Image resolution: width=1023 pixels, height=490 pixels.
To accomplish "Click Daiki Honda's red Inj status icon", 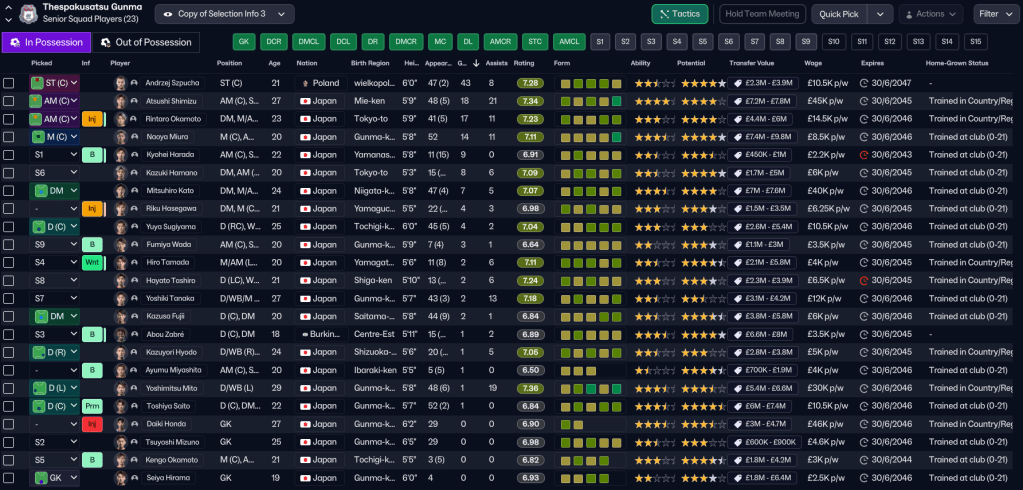I will tap(91, 425).
